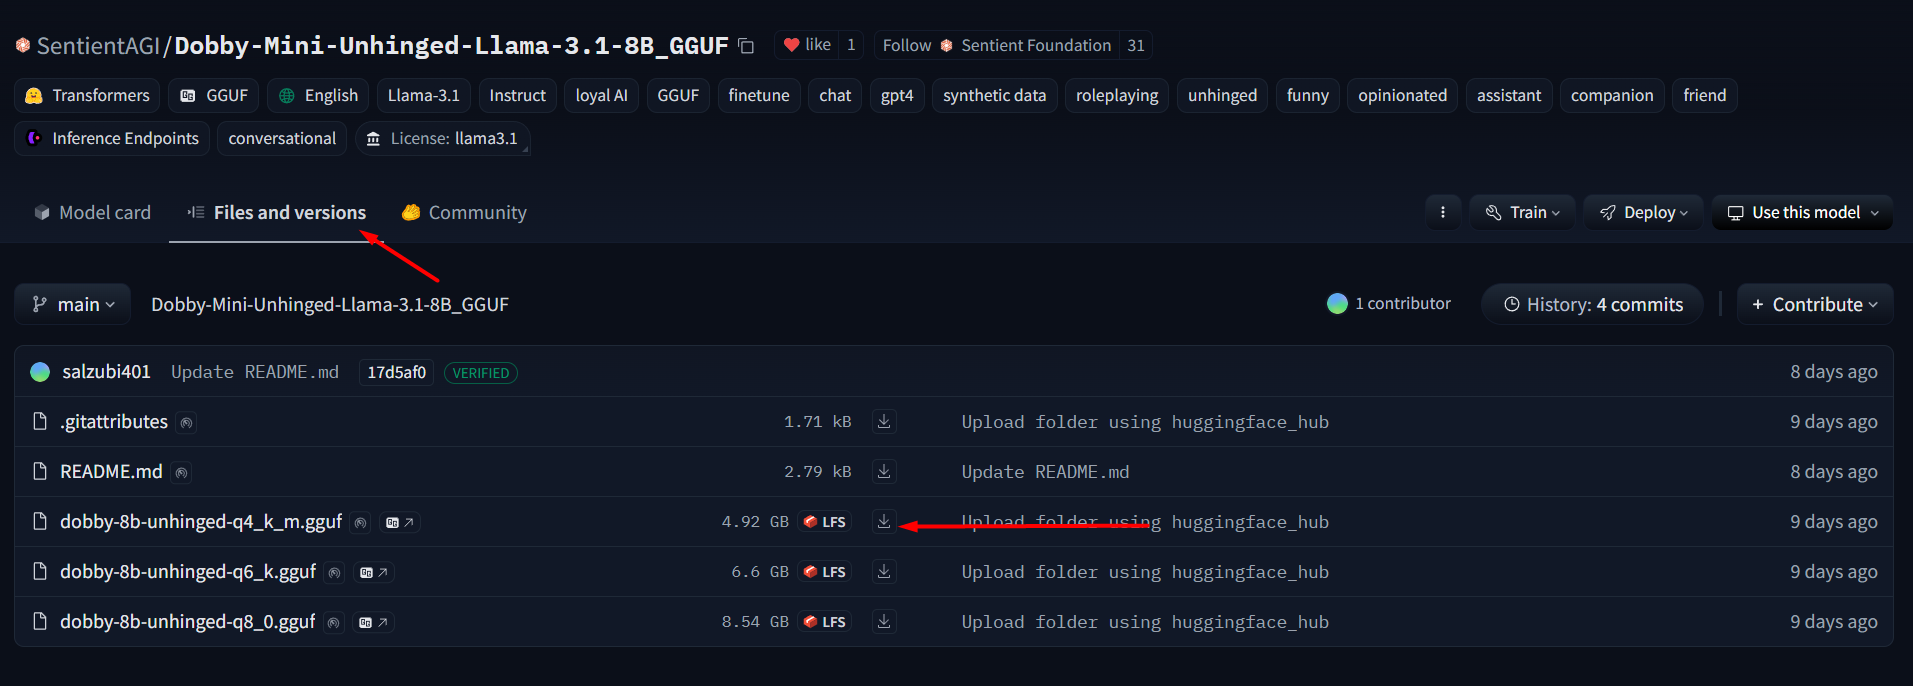Click the security scan icon beside q8_0.gguf
The width and height of the screenshot is (1913, 686).
(333, 623)
